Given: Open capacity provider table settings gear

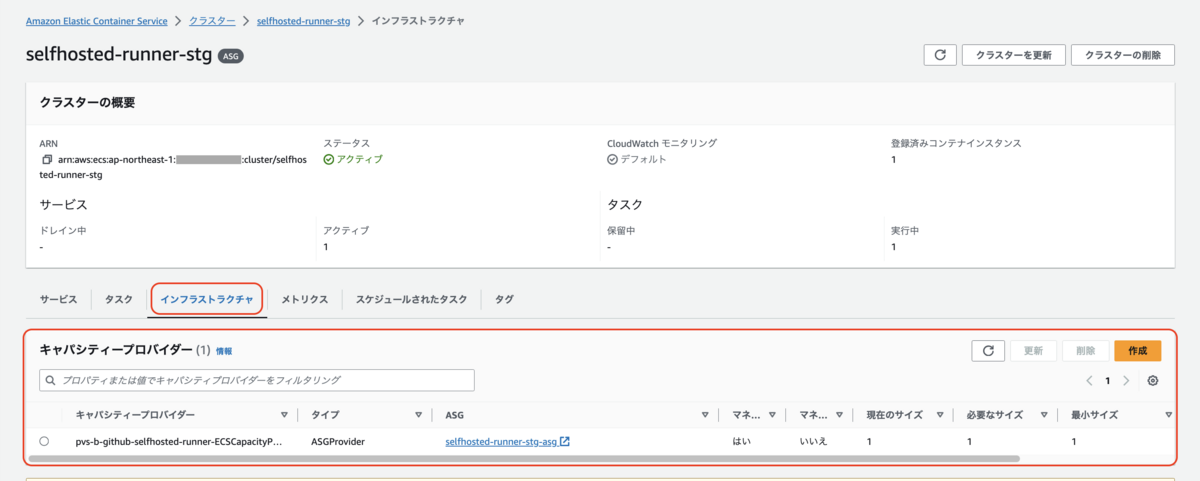Looking at the screenshot, I should (x=1153, y=381).
